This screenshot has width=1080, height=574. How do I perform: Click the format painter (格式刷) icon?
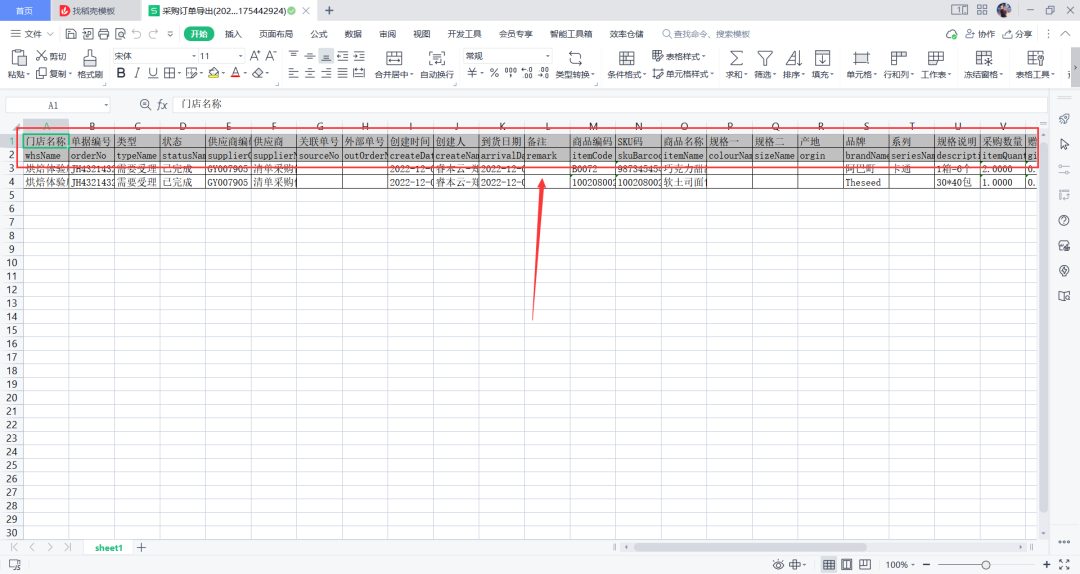point(90,58)
